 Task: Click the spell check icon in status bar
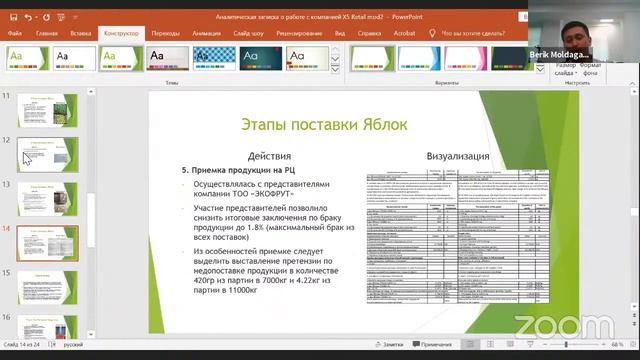pos(52,344)
